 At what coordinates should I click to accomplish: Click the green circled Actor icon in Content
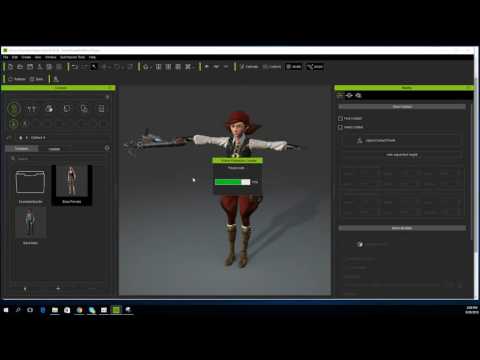point(14,109)
